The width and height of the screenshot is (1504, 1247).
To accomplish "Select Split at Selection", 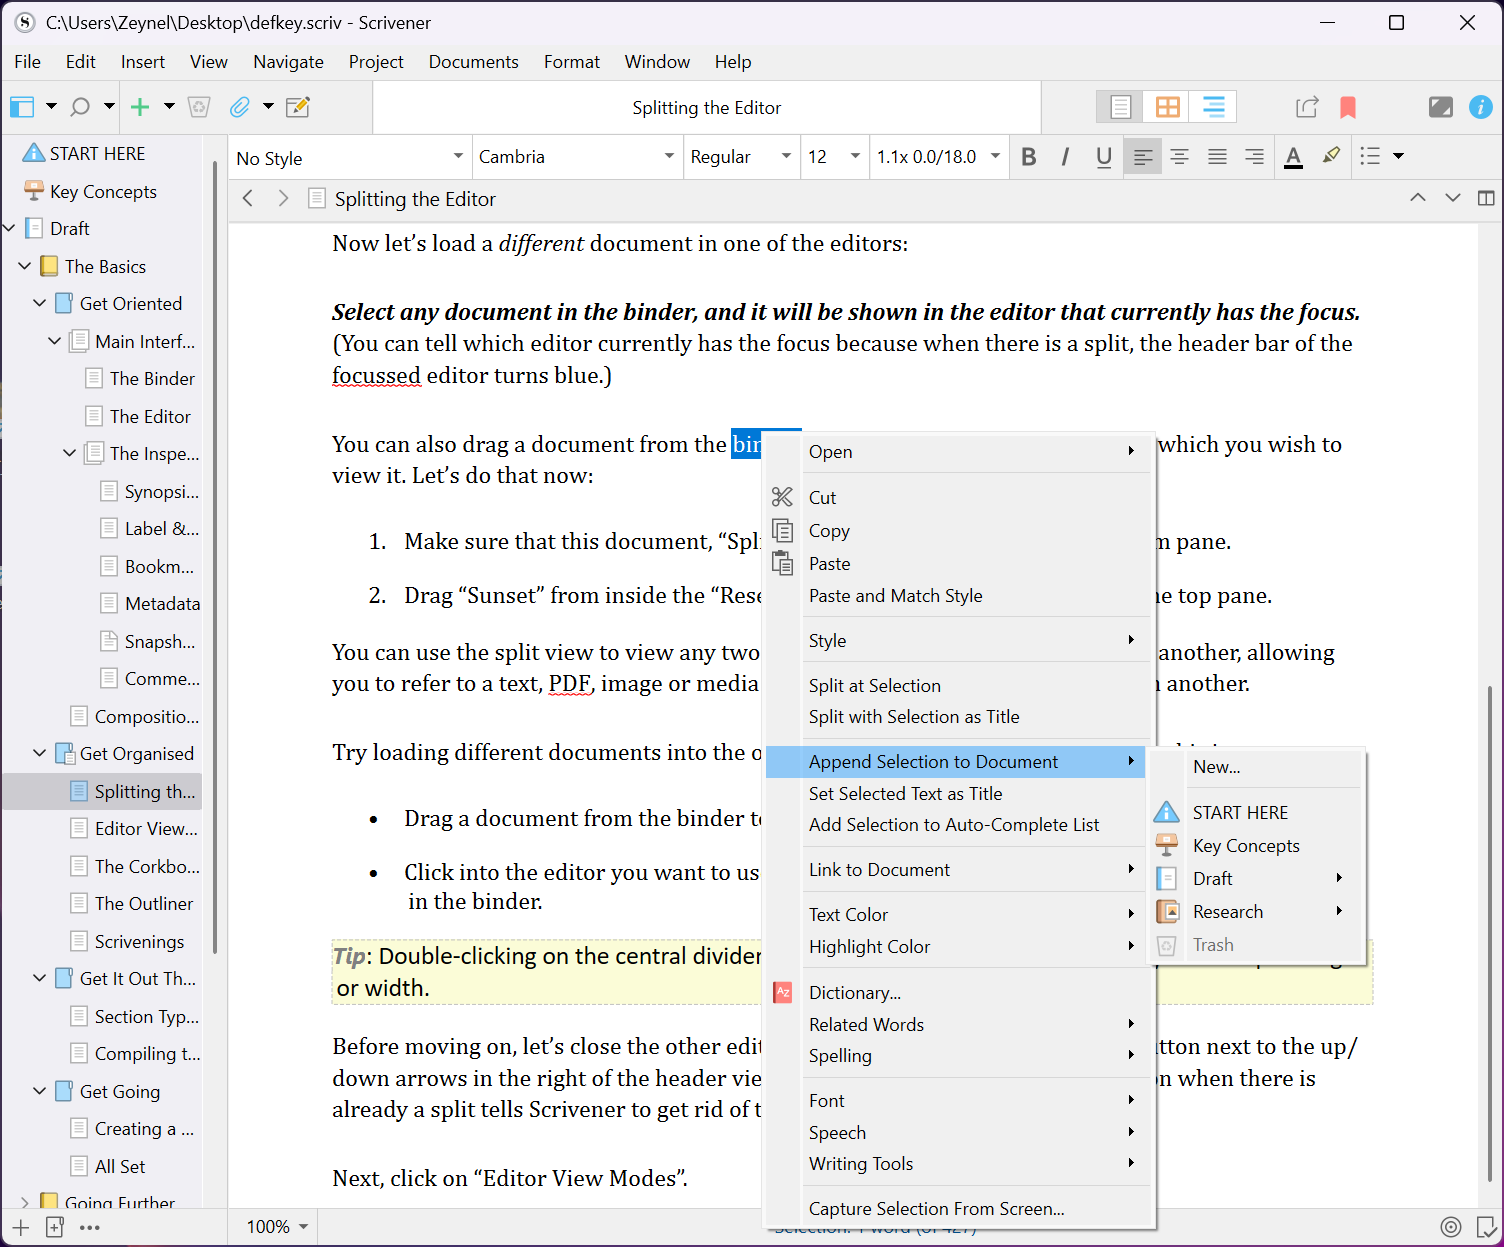I will point(959,686).
